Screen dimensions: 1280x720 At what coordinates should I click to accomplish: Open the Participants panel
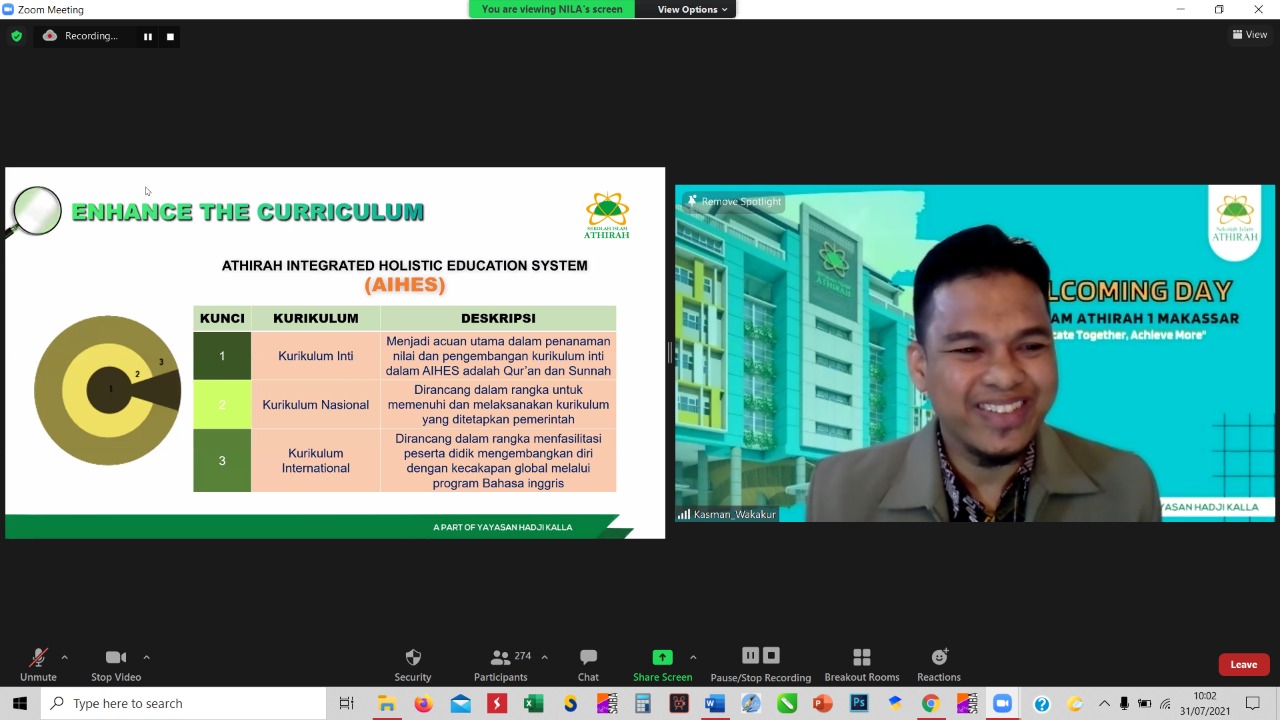pyautogui.click(x=501, y=664)
